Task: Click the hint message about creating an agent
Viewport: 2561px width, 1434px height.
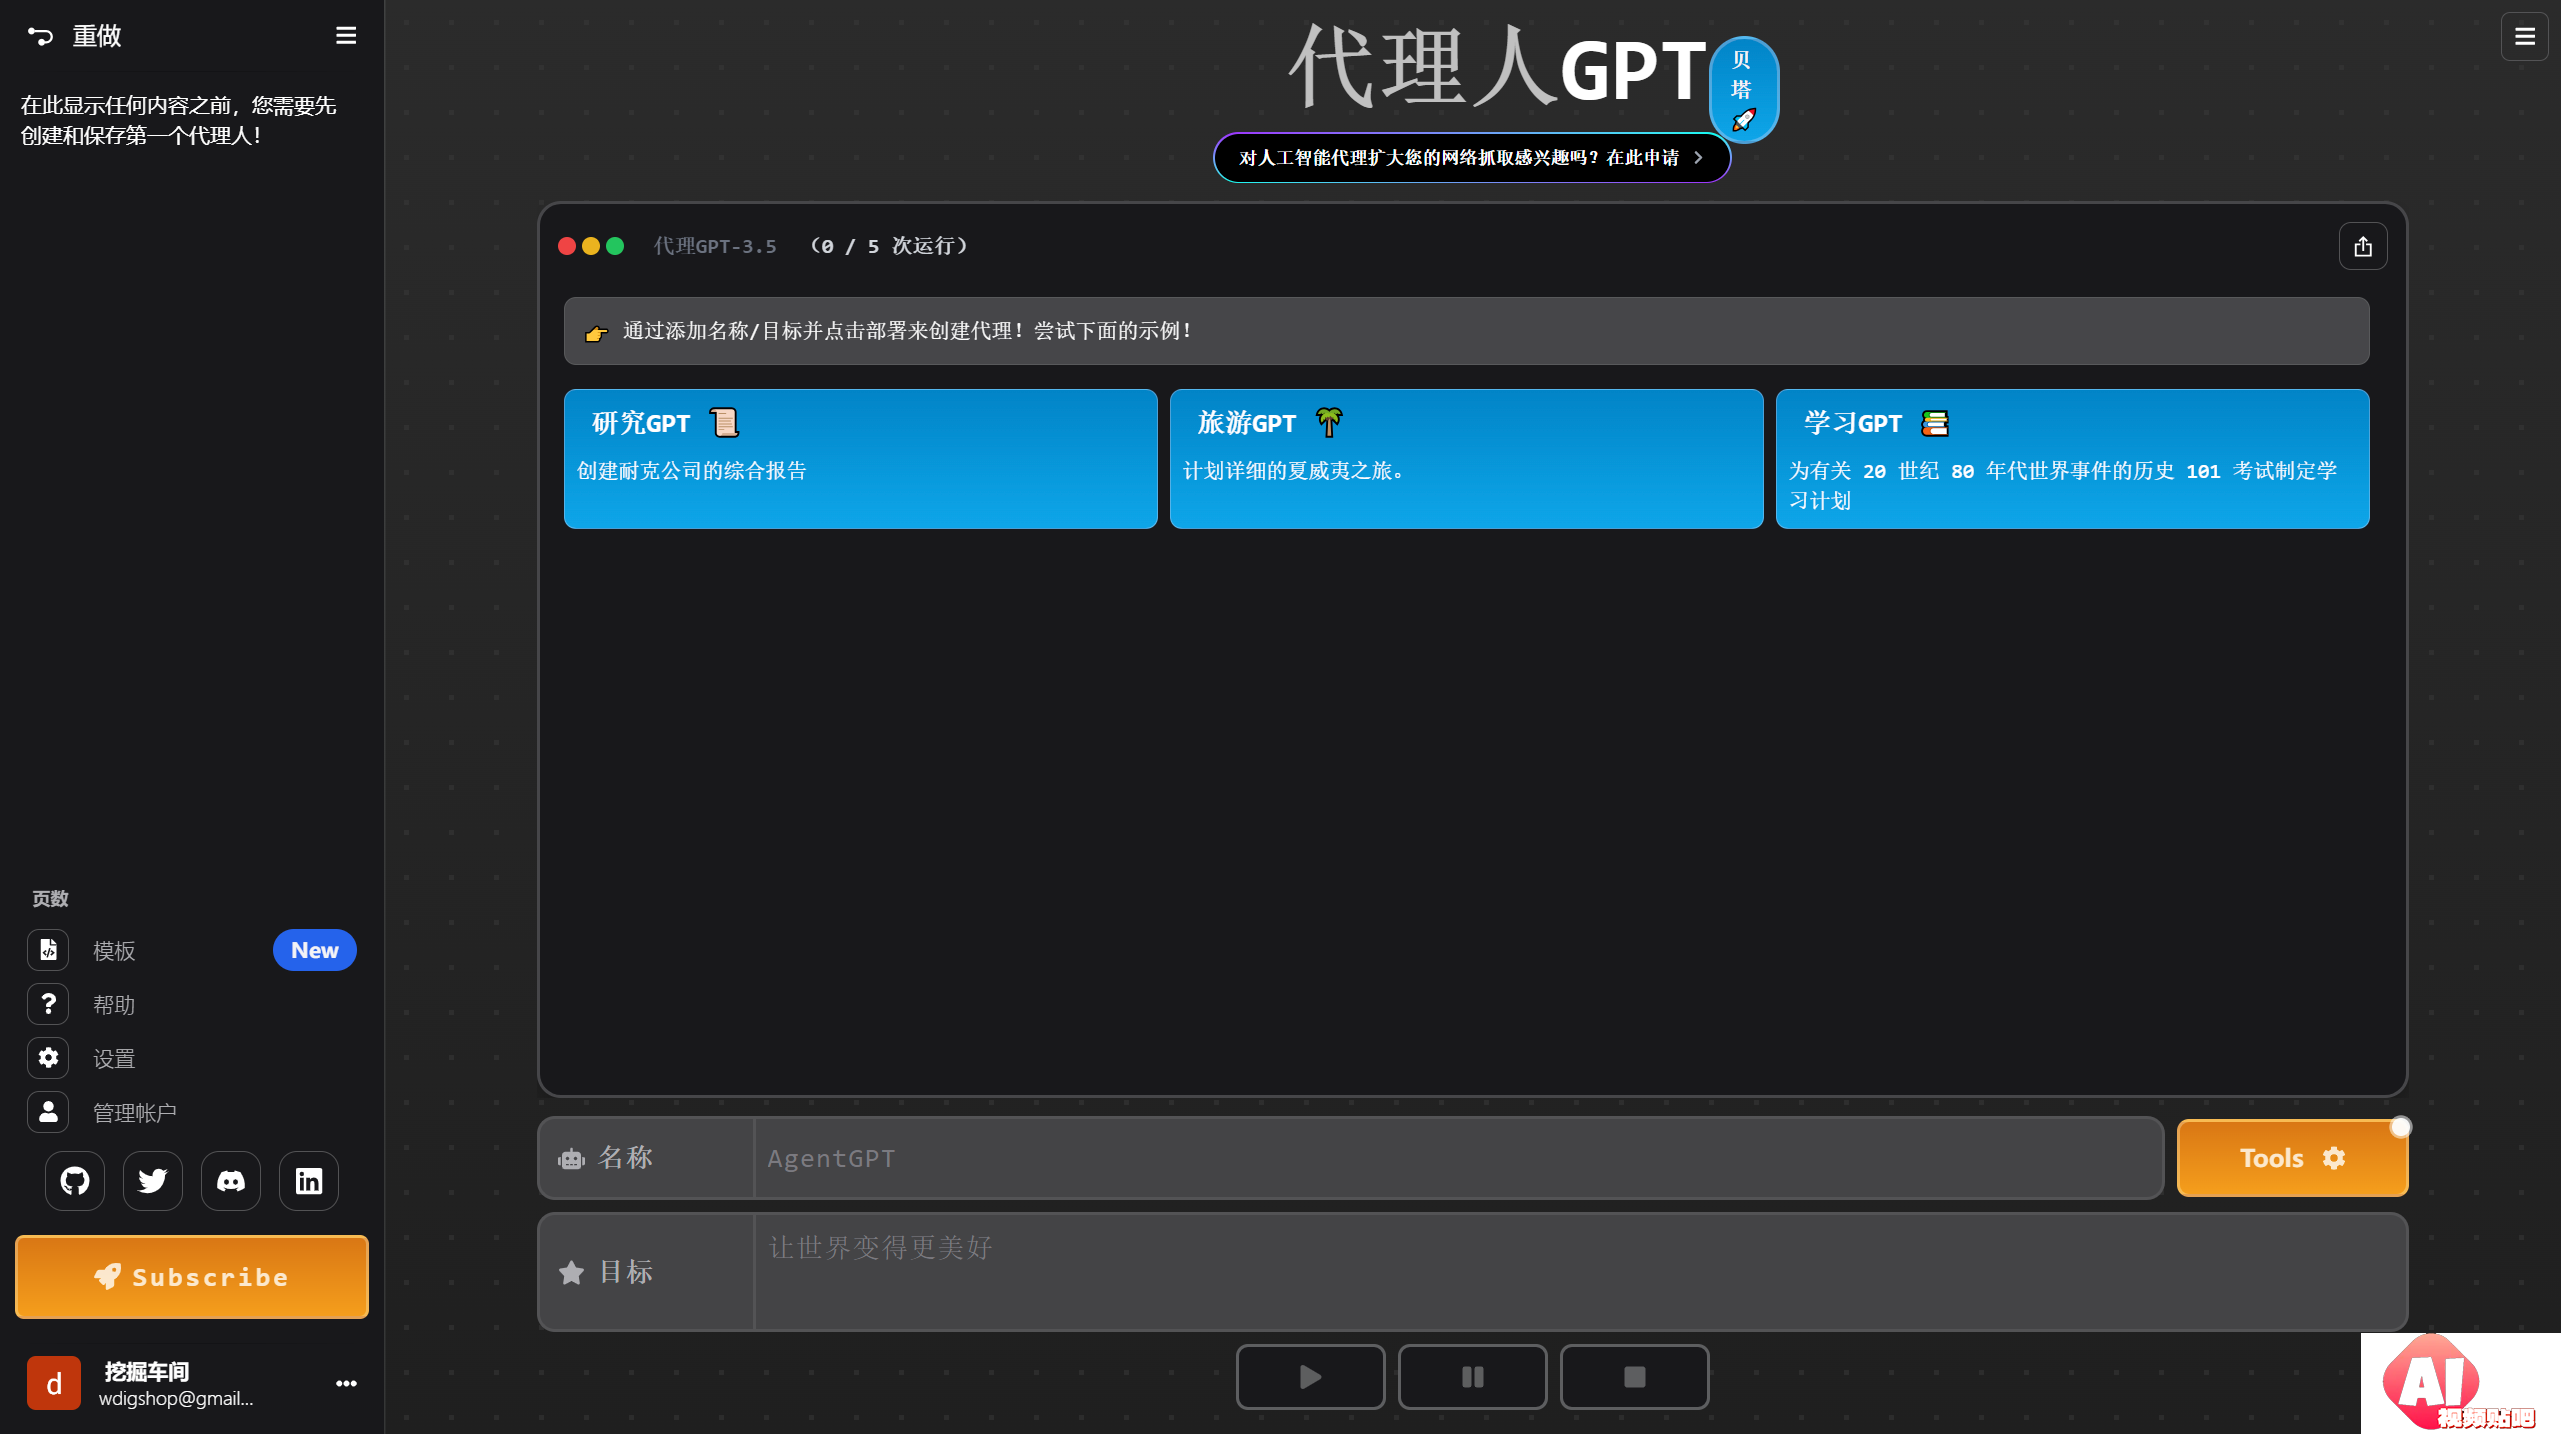Action: click(1467, 331)
